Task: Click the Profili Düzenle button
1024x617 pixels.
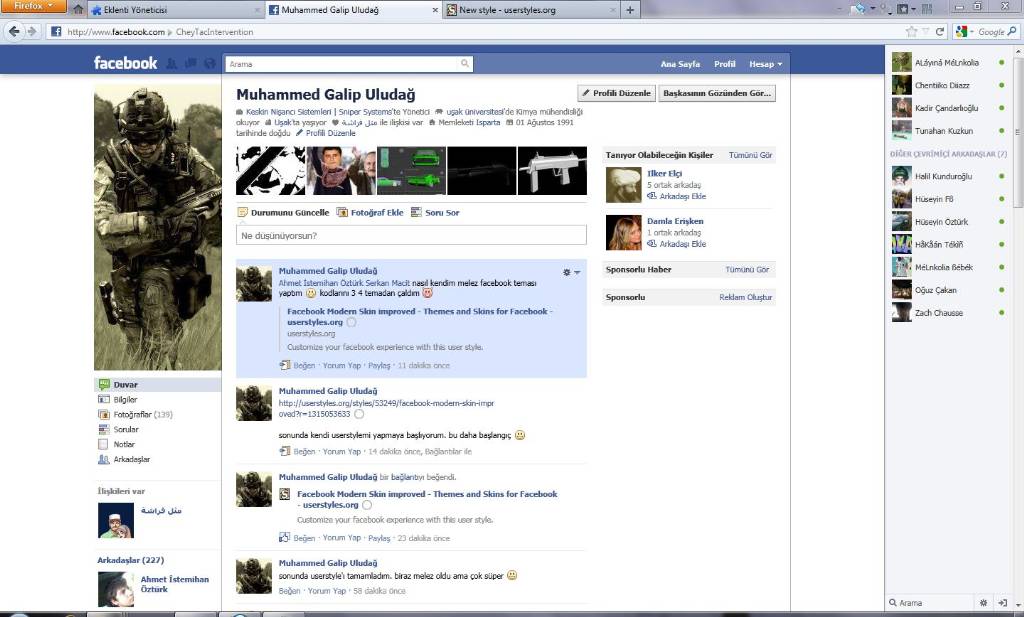Action: (616, 93)
